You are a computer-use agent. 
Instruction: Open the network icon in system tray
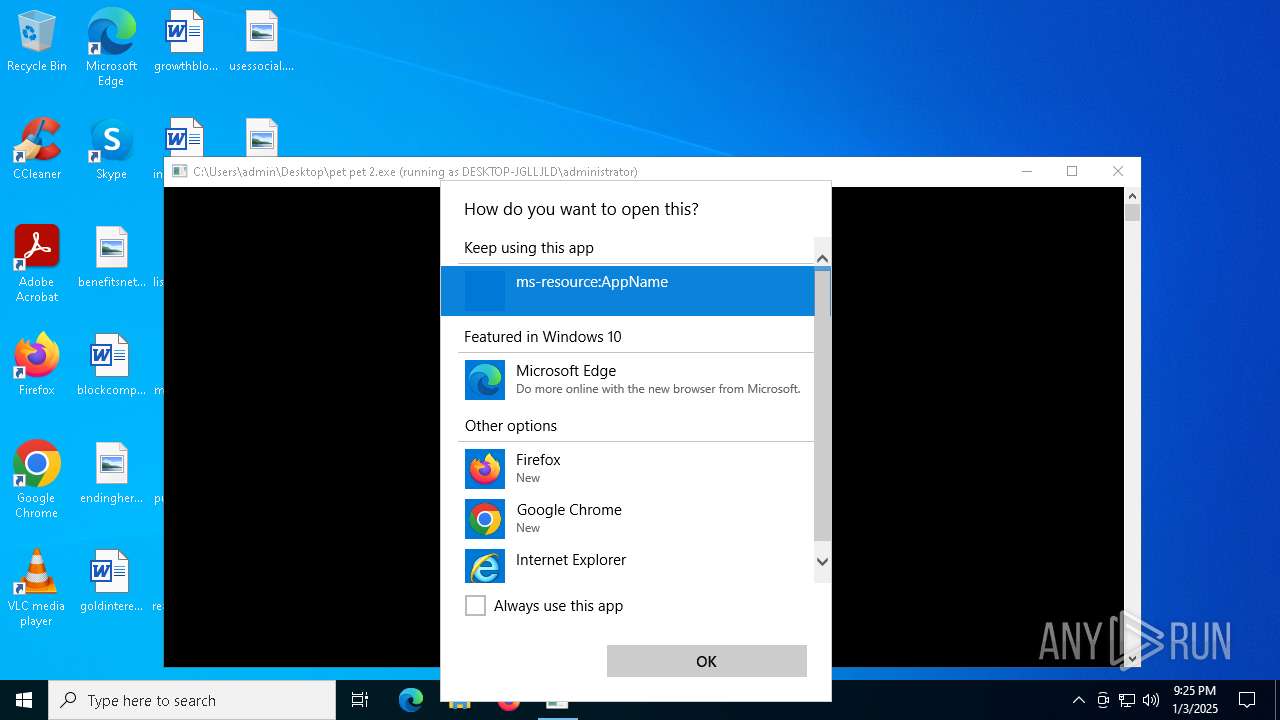point(1127,700)
